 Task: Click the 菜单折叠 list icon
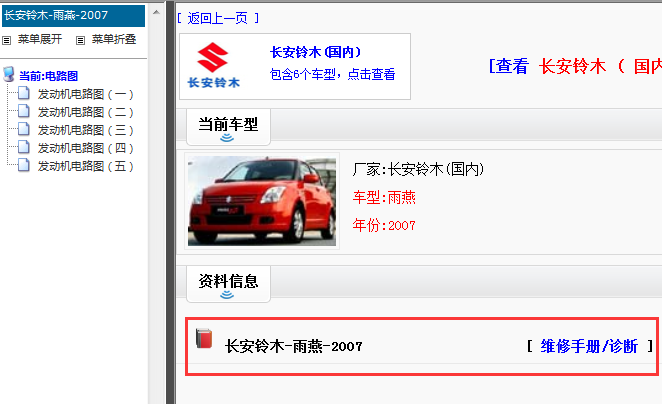point(80,41)
